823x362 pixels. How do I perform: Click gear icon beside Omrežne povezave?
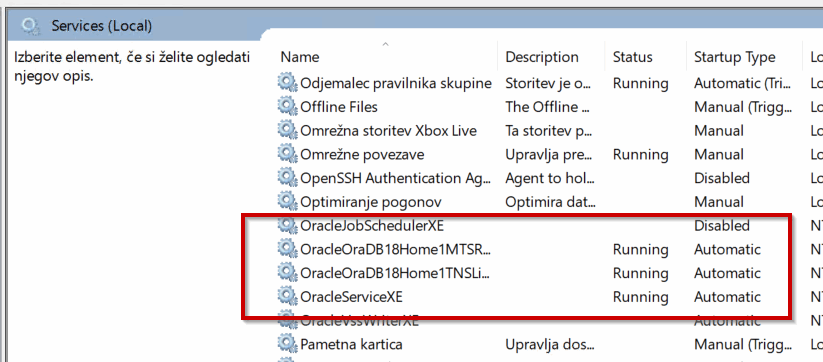(x=287, y=154)
